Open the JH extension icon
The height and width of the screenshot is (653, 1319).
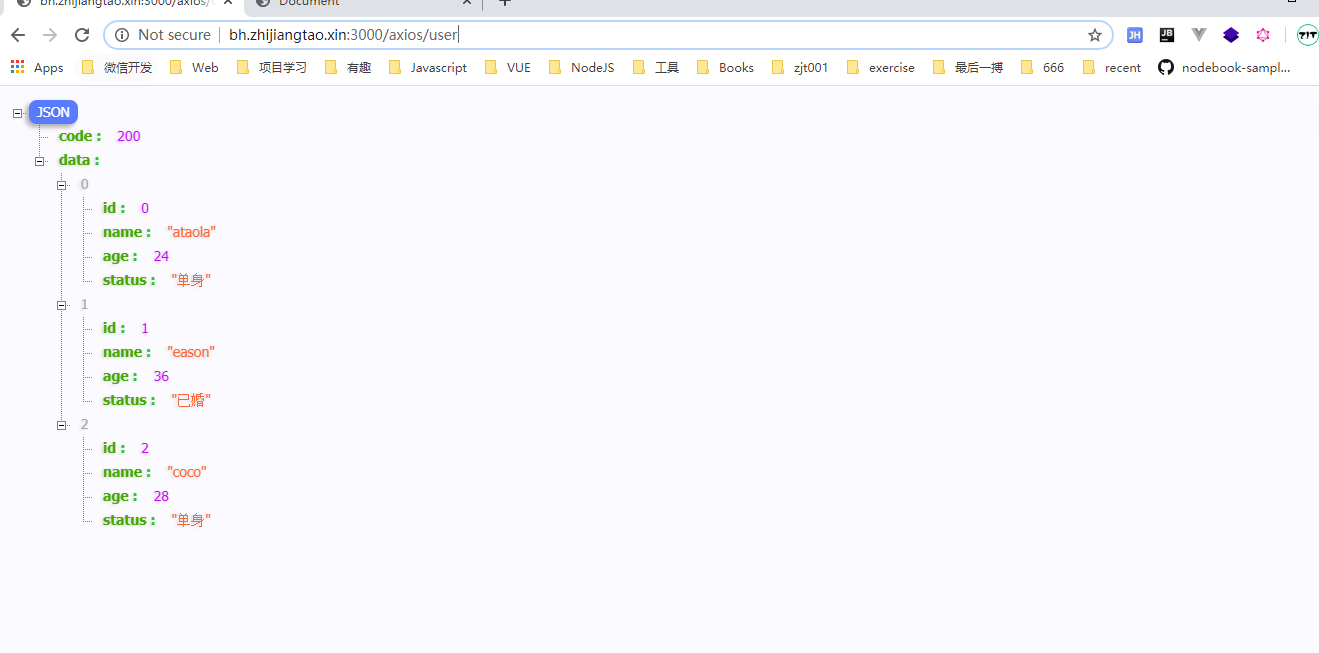point(1134,35)
